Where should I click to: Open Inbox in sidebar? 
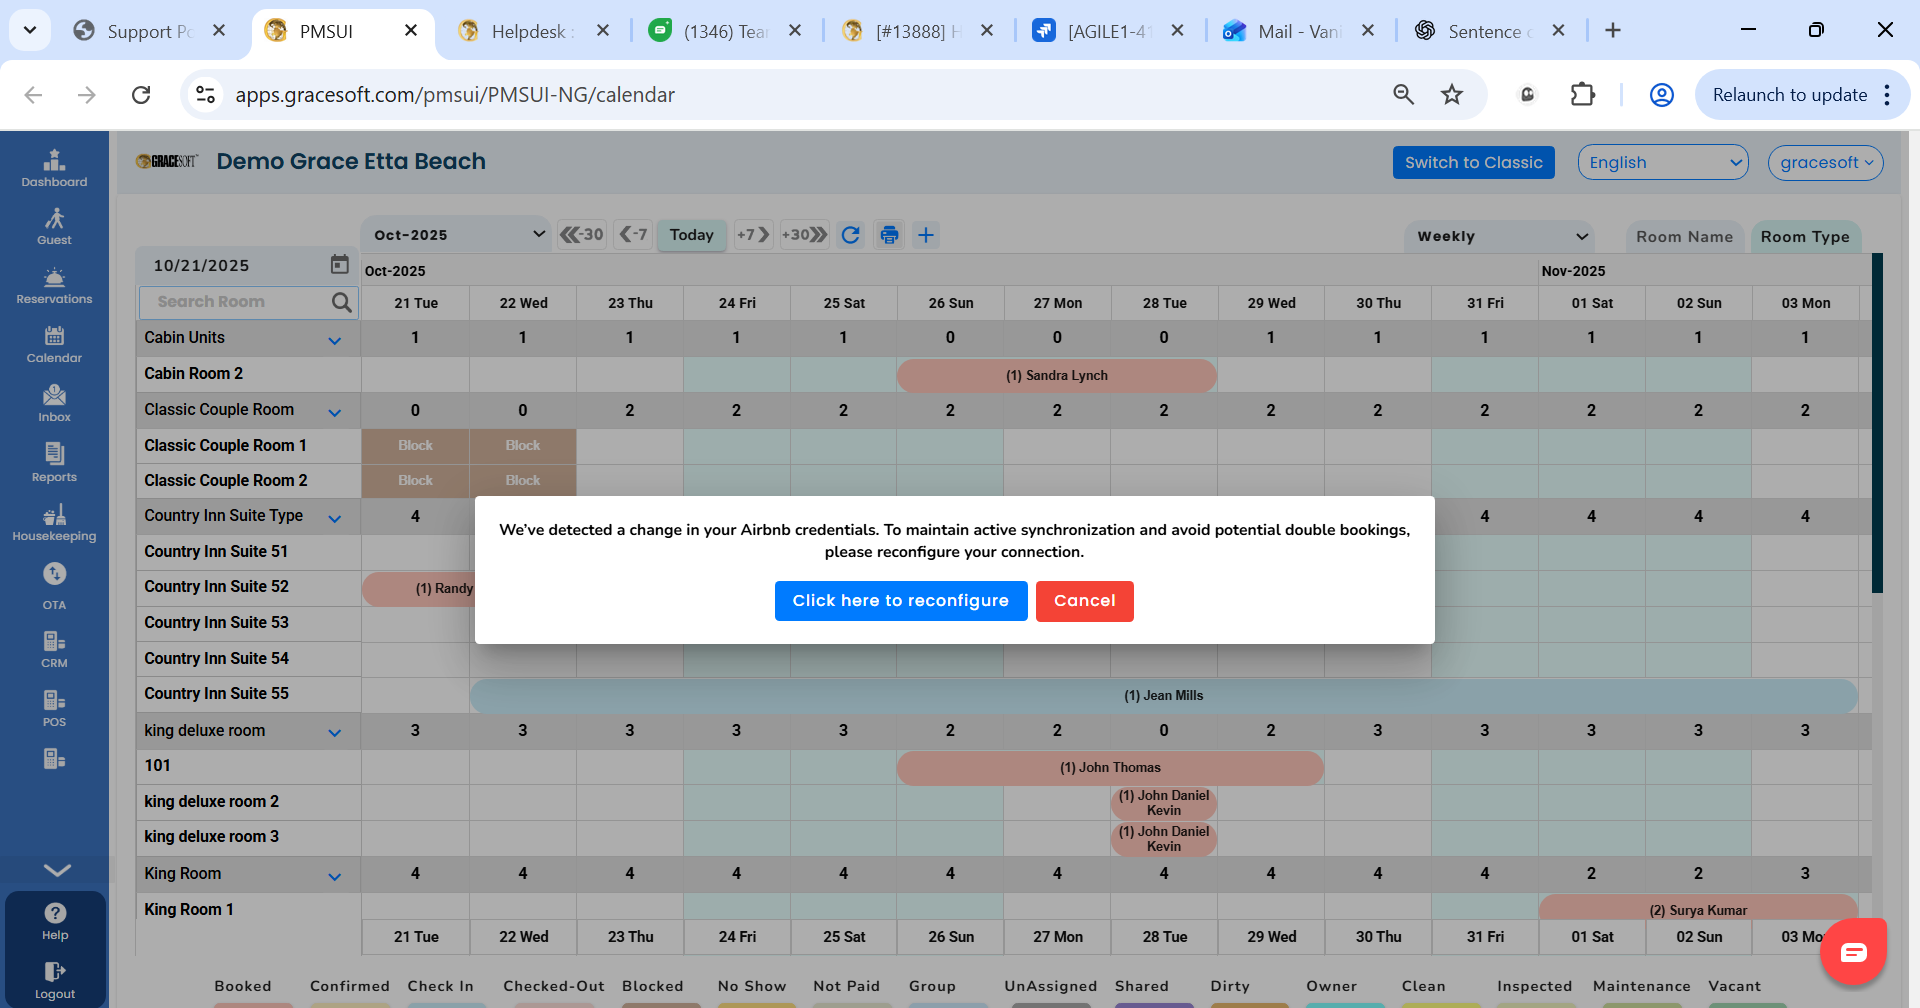(54, 403)
